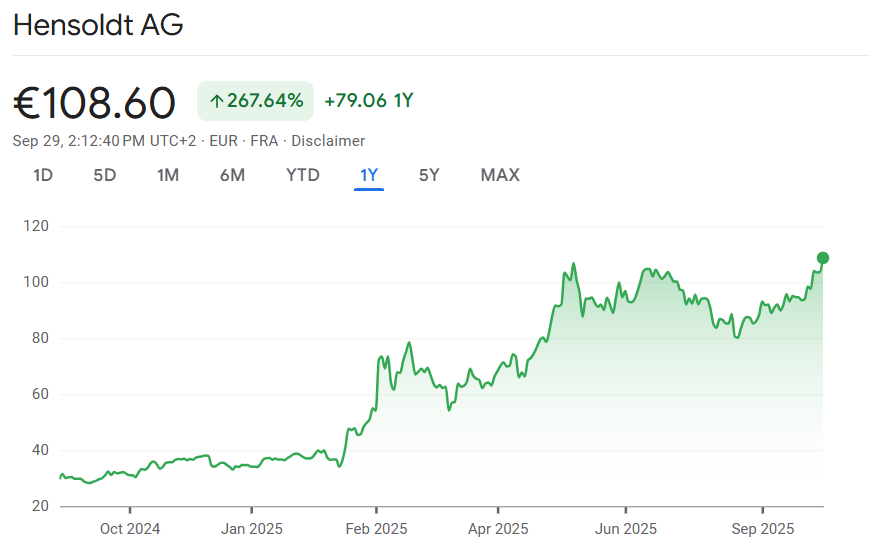Click the Hensoldt AG title
This screenshot has width=870, height=547.
point(98,26)
